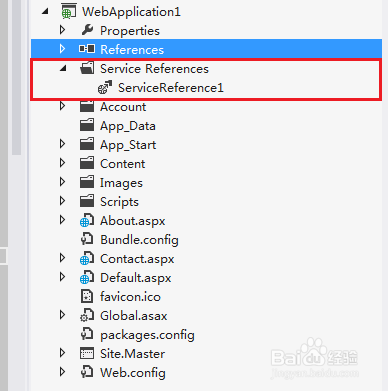The image size is (388, 391).
Task: Select the App_Data folder name
Action: [x=128, y=126]
